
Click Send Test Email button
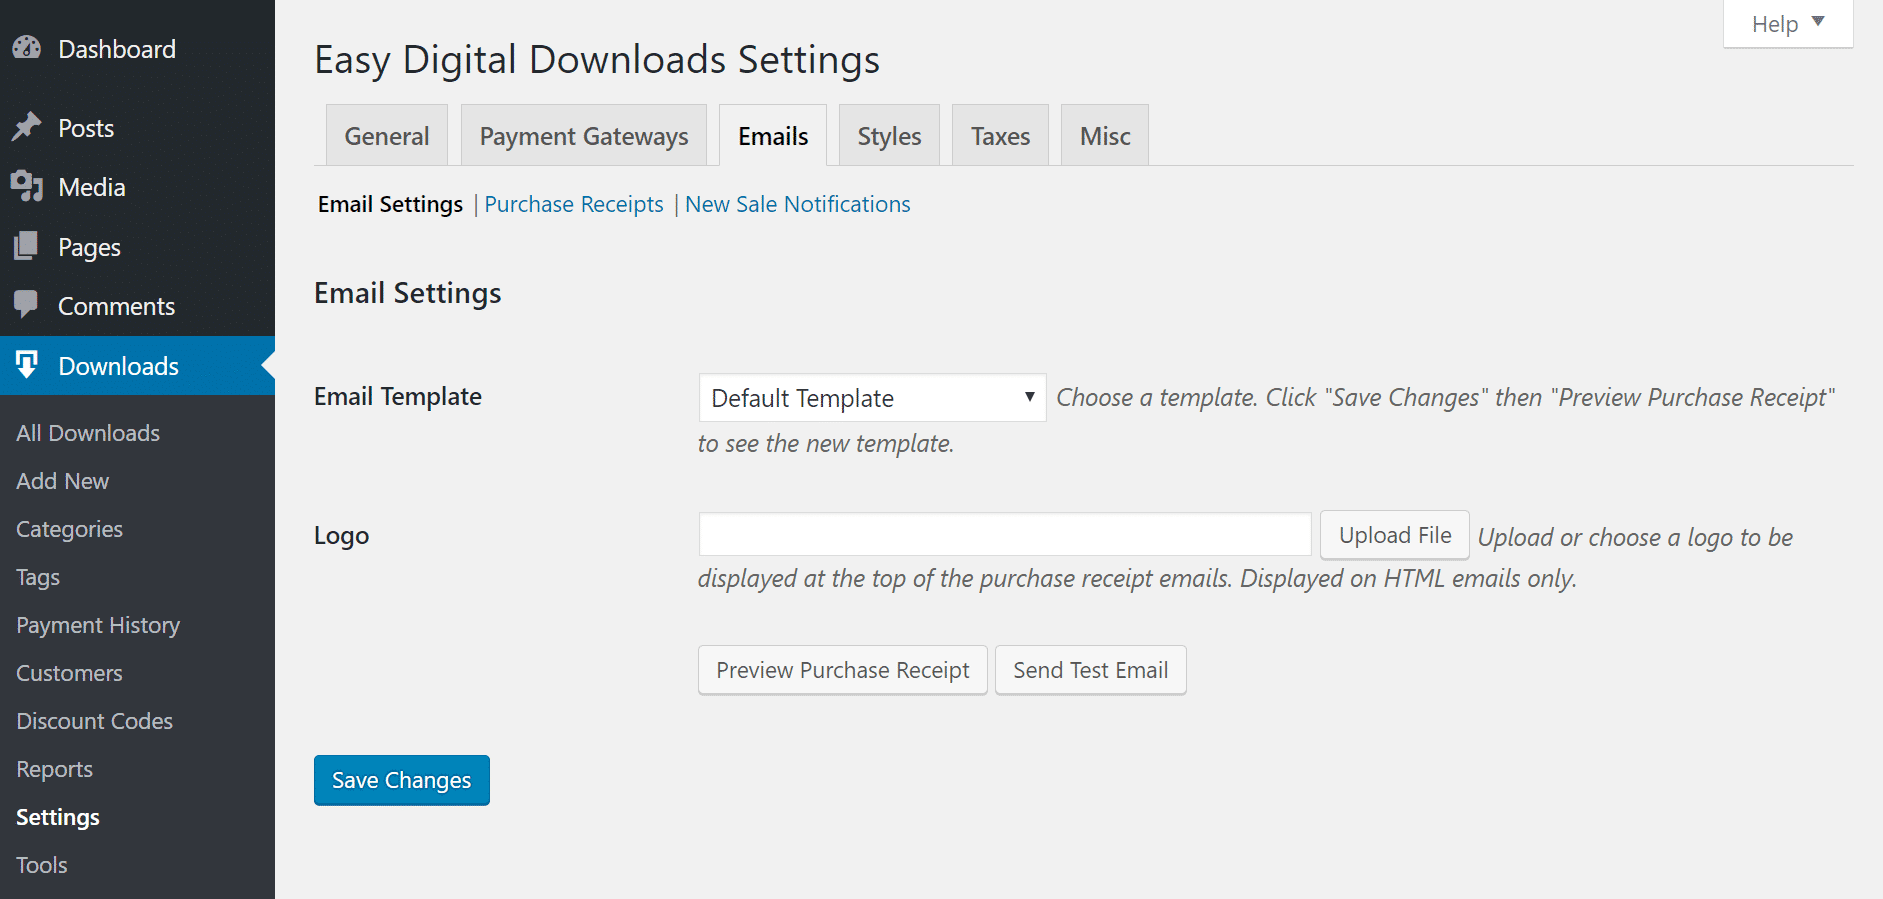click(x=1090, y=670)
